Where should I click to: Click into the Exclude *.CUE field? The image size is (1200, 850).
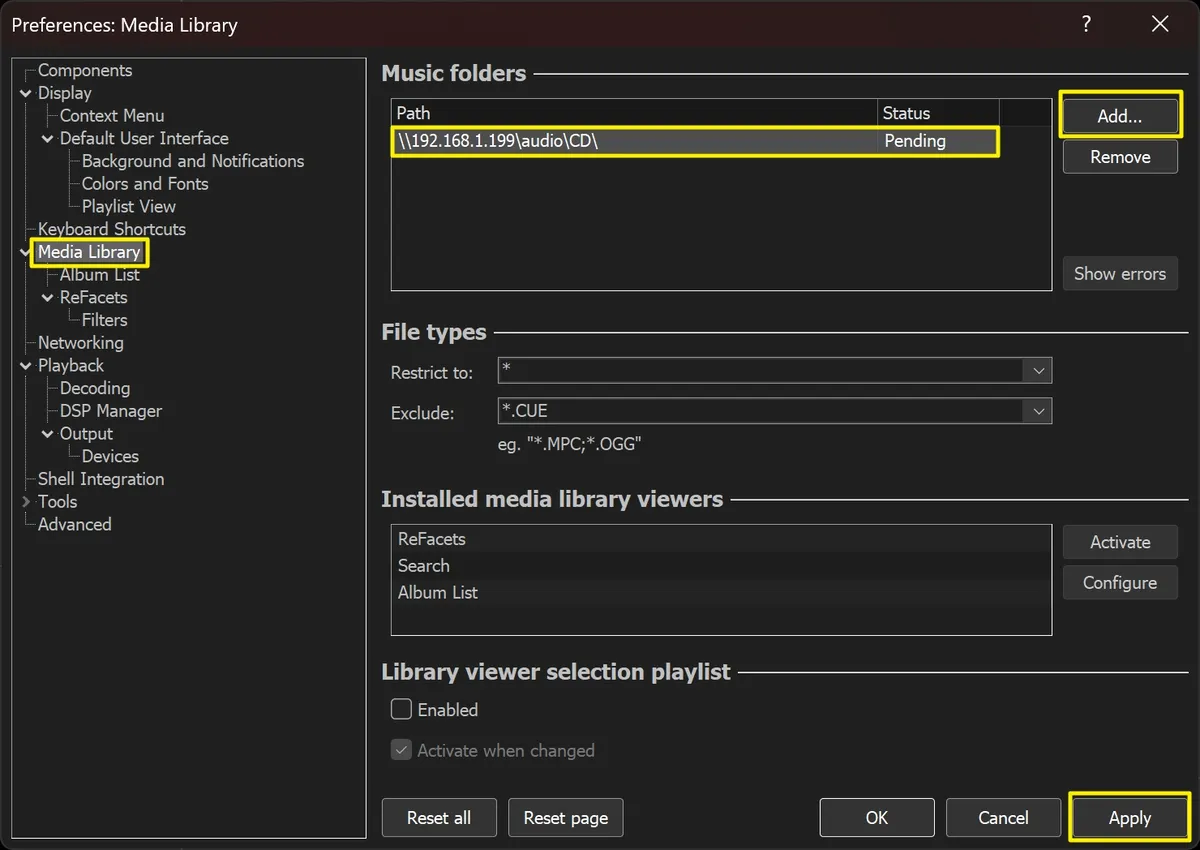click(x=761, y=411)
